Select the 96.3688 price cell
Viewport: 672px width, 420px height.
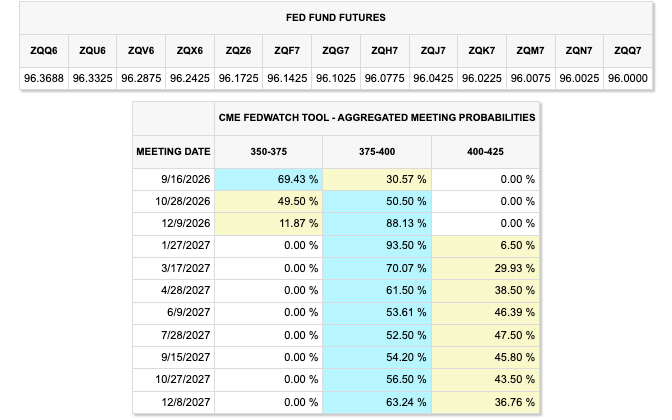[x=44, y=78]
